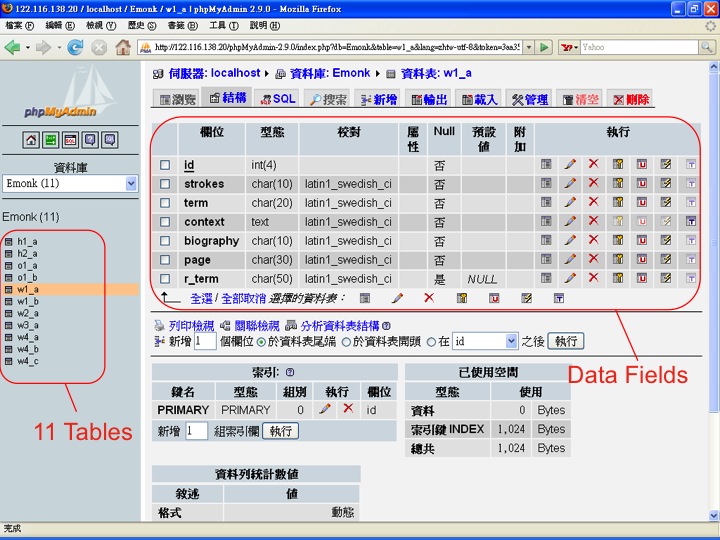Click drop icon for selected fields row
The image size is (720, 540).
(x=429, y=298)
